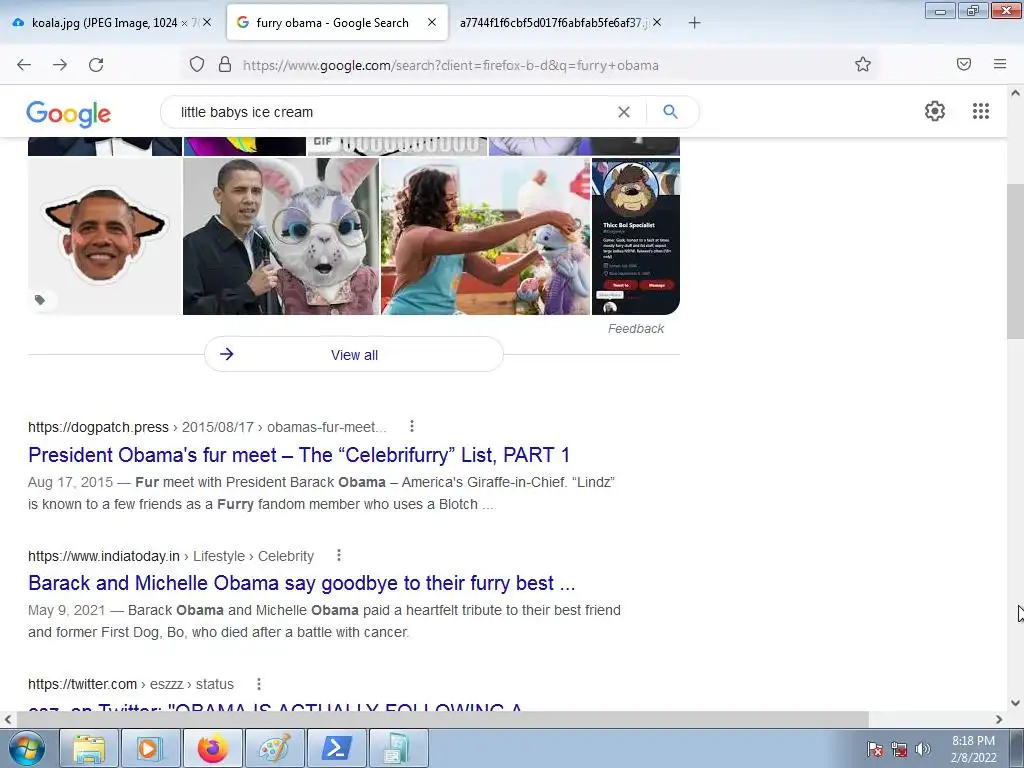Image resolution: width=1024 pixels, height=768 pixels.
Task: Open Barack and Michelle Obama say goodbye result
Action: pos(302,583)
